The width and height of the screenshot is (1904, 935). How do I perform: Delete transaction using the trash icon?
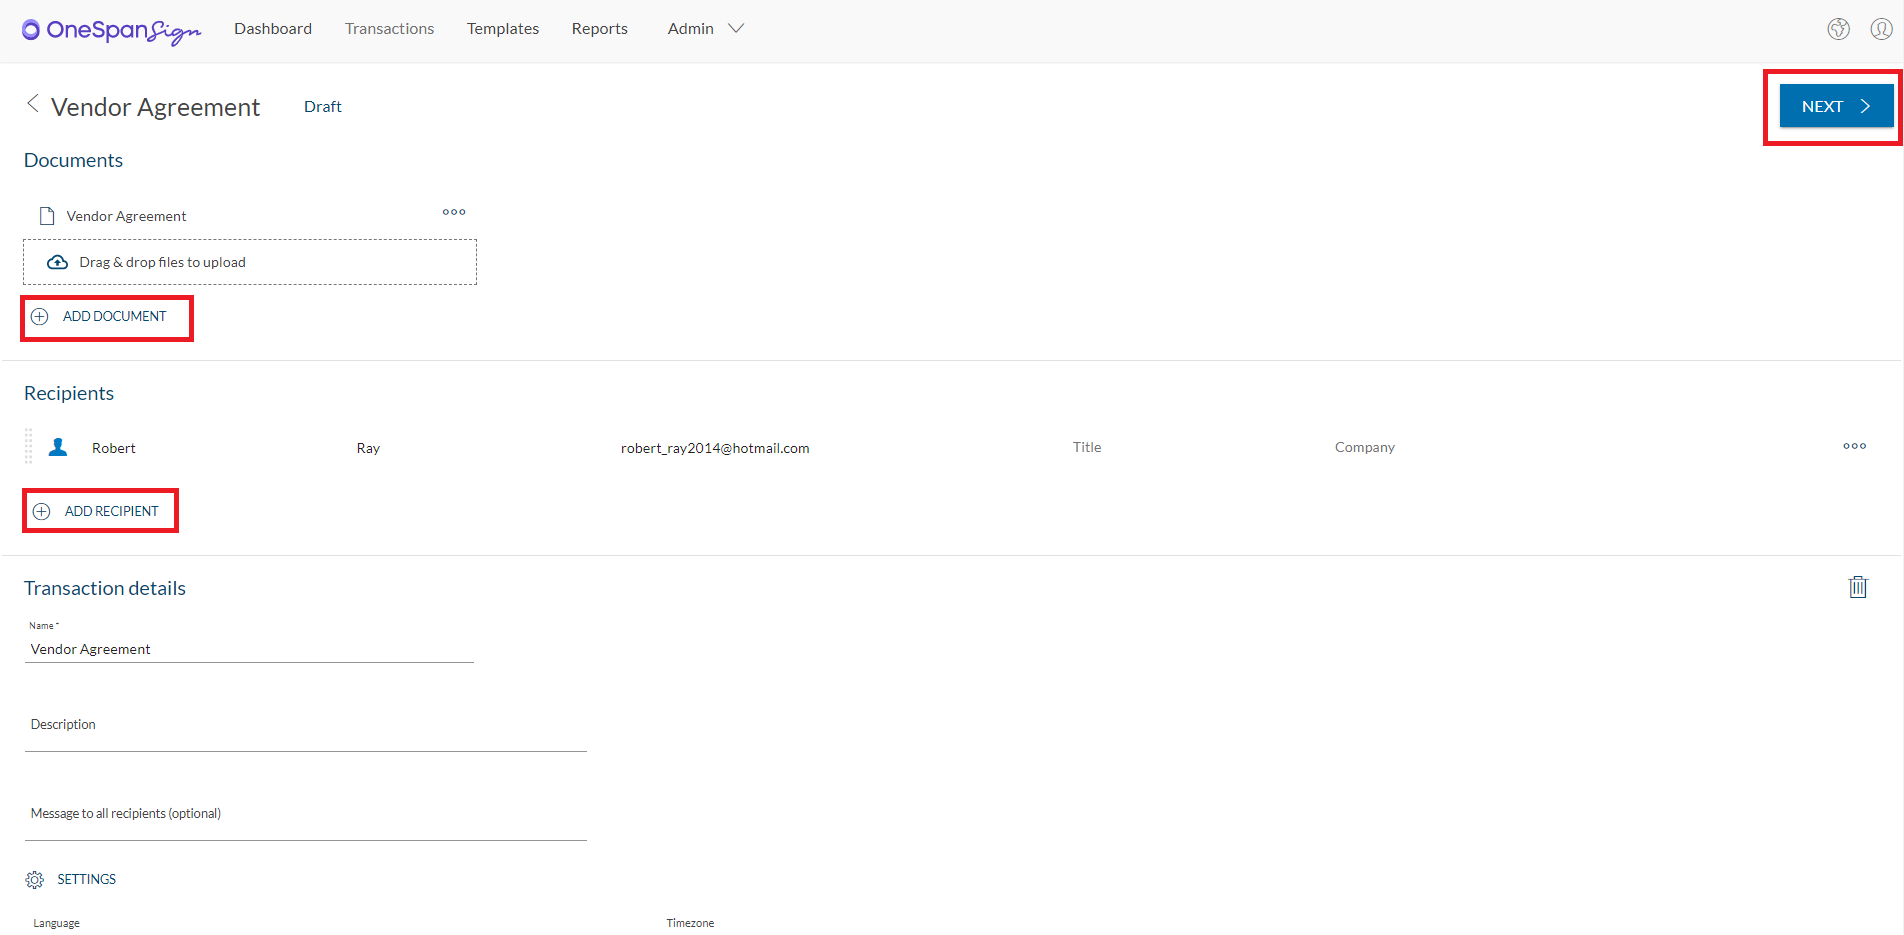pyautogui.click(x=1857, y=587)
